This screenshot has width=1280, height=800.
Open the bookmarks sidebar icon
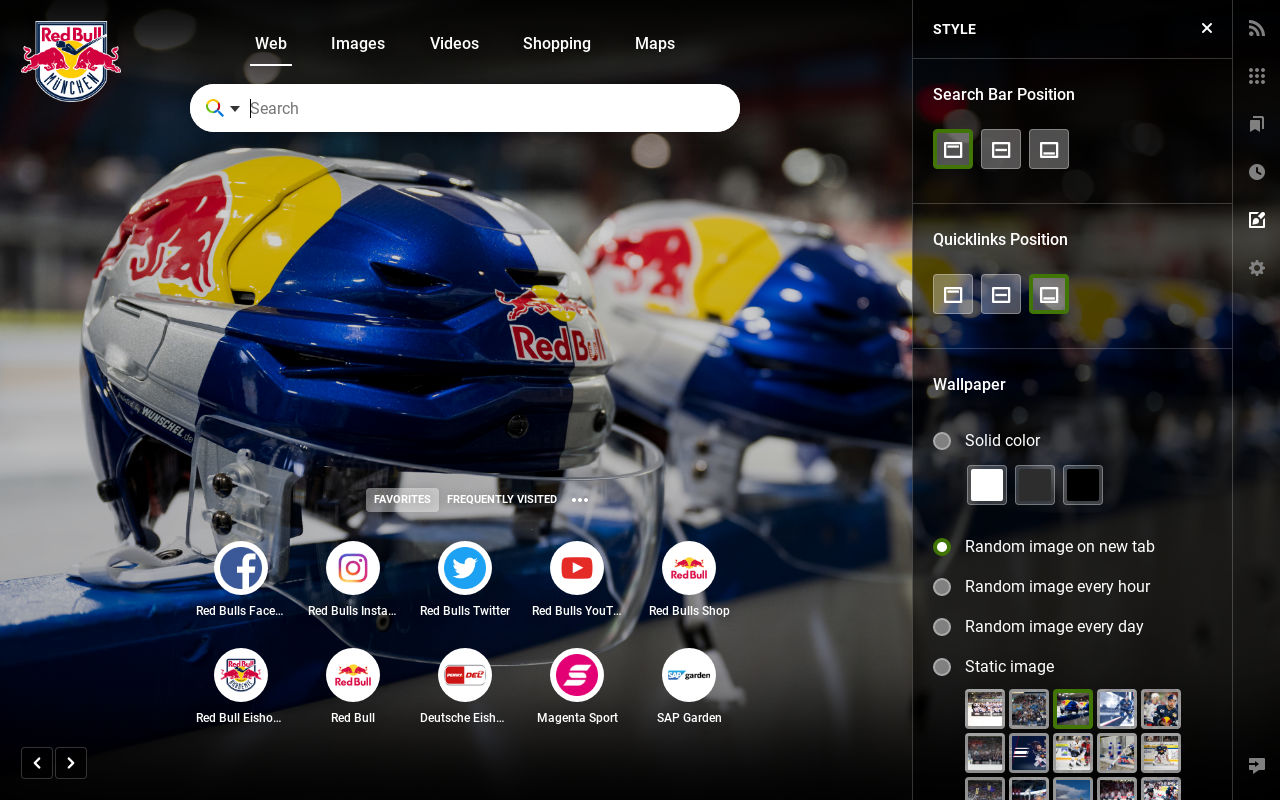coord(1257,124)
